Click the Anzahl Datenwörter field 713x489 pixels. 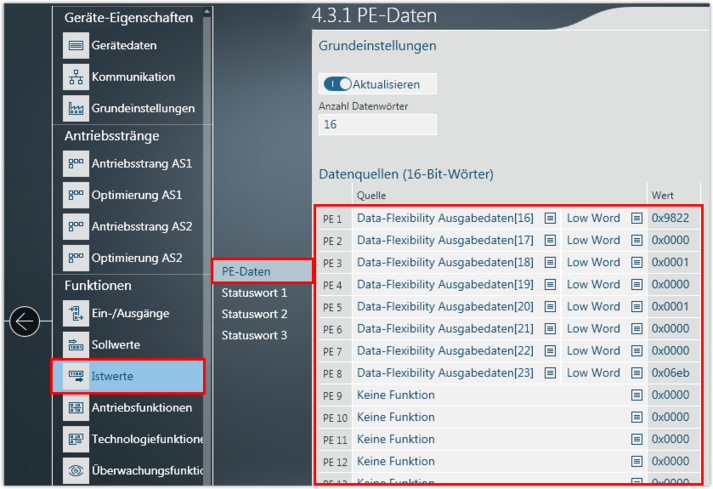[x=377, y=124]
